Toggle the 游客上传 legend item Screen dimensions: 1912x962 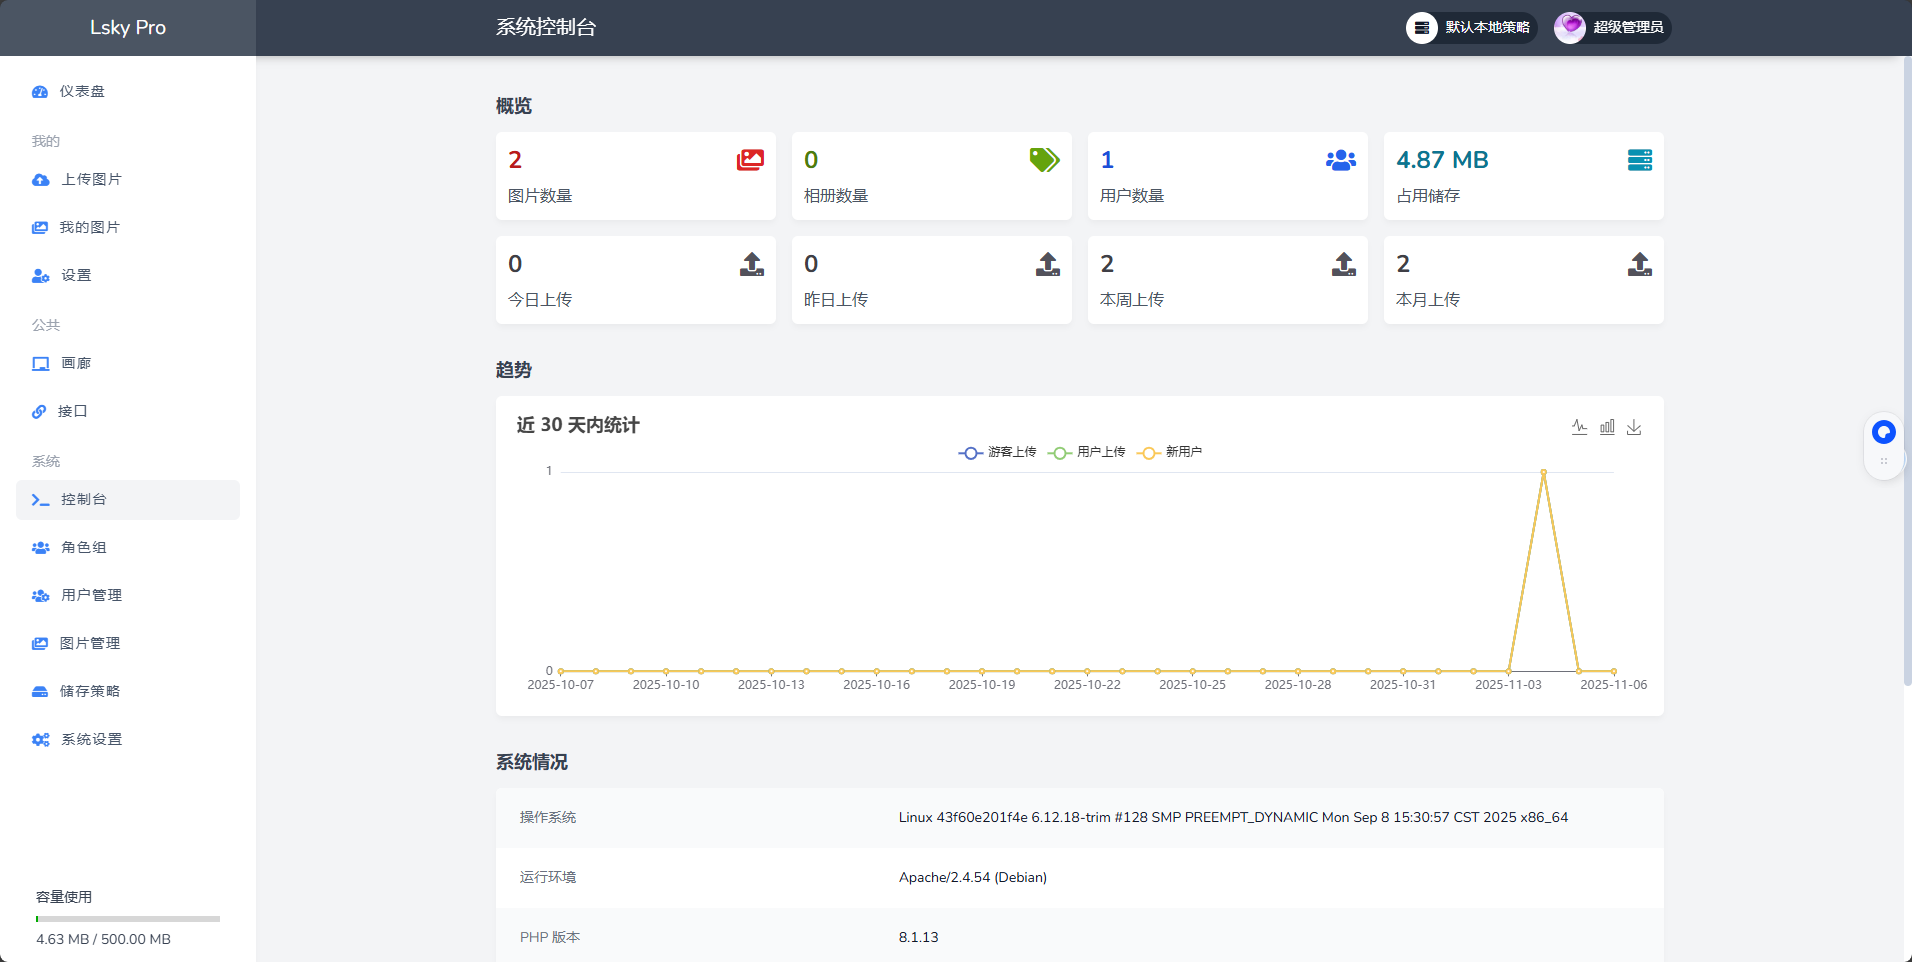click(x=996, y=452)
